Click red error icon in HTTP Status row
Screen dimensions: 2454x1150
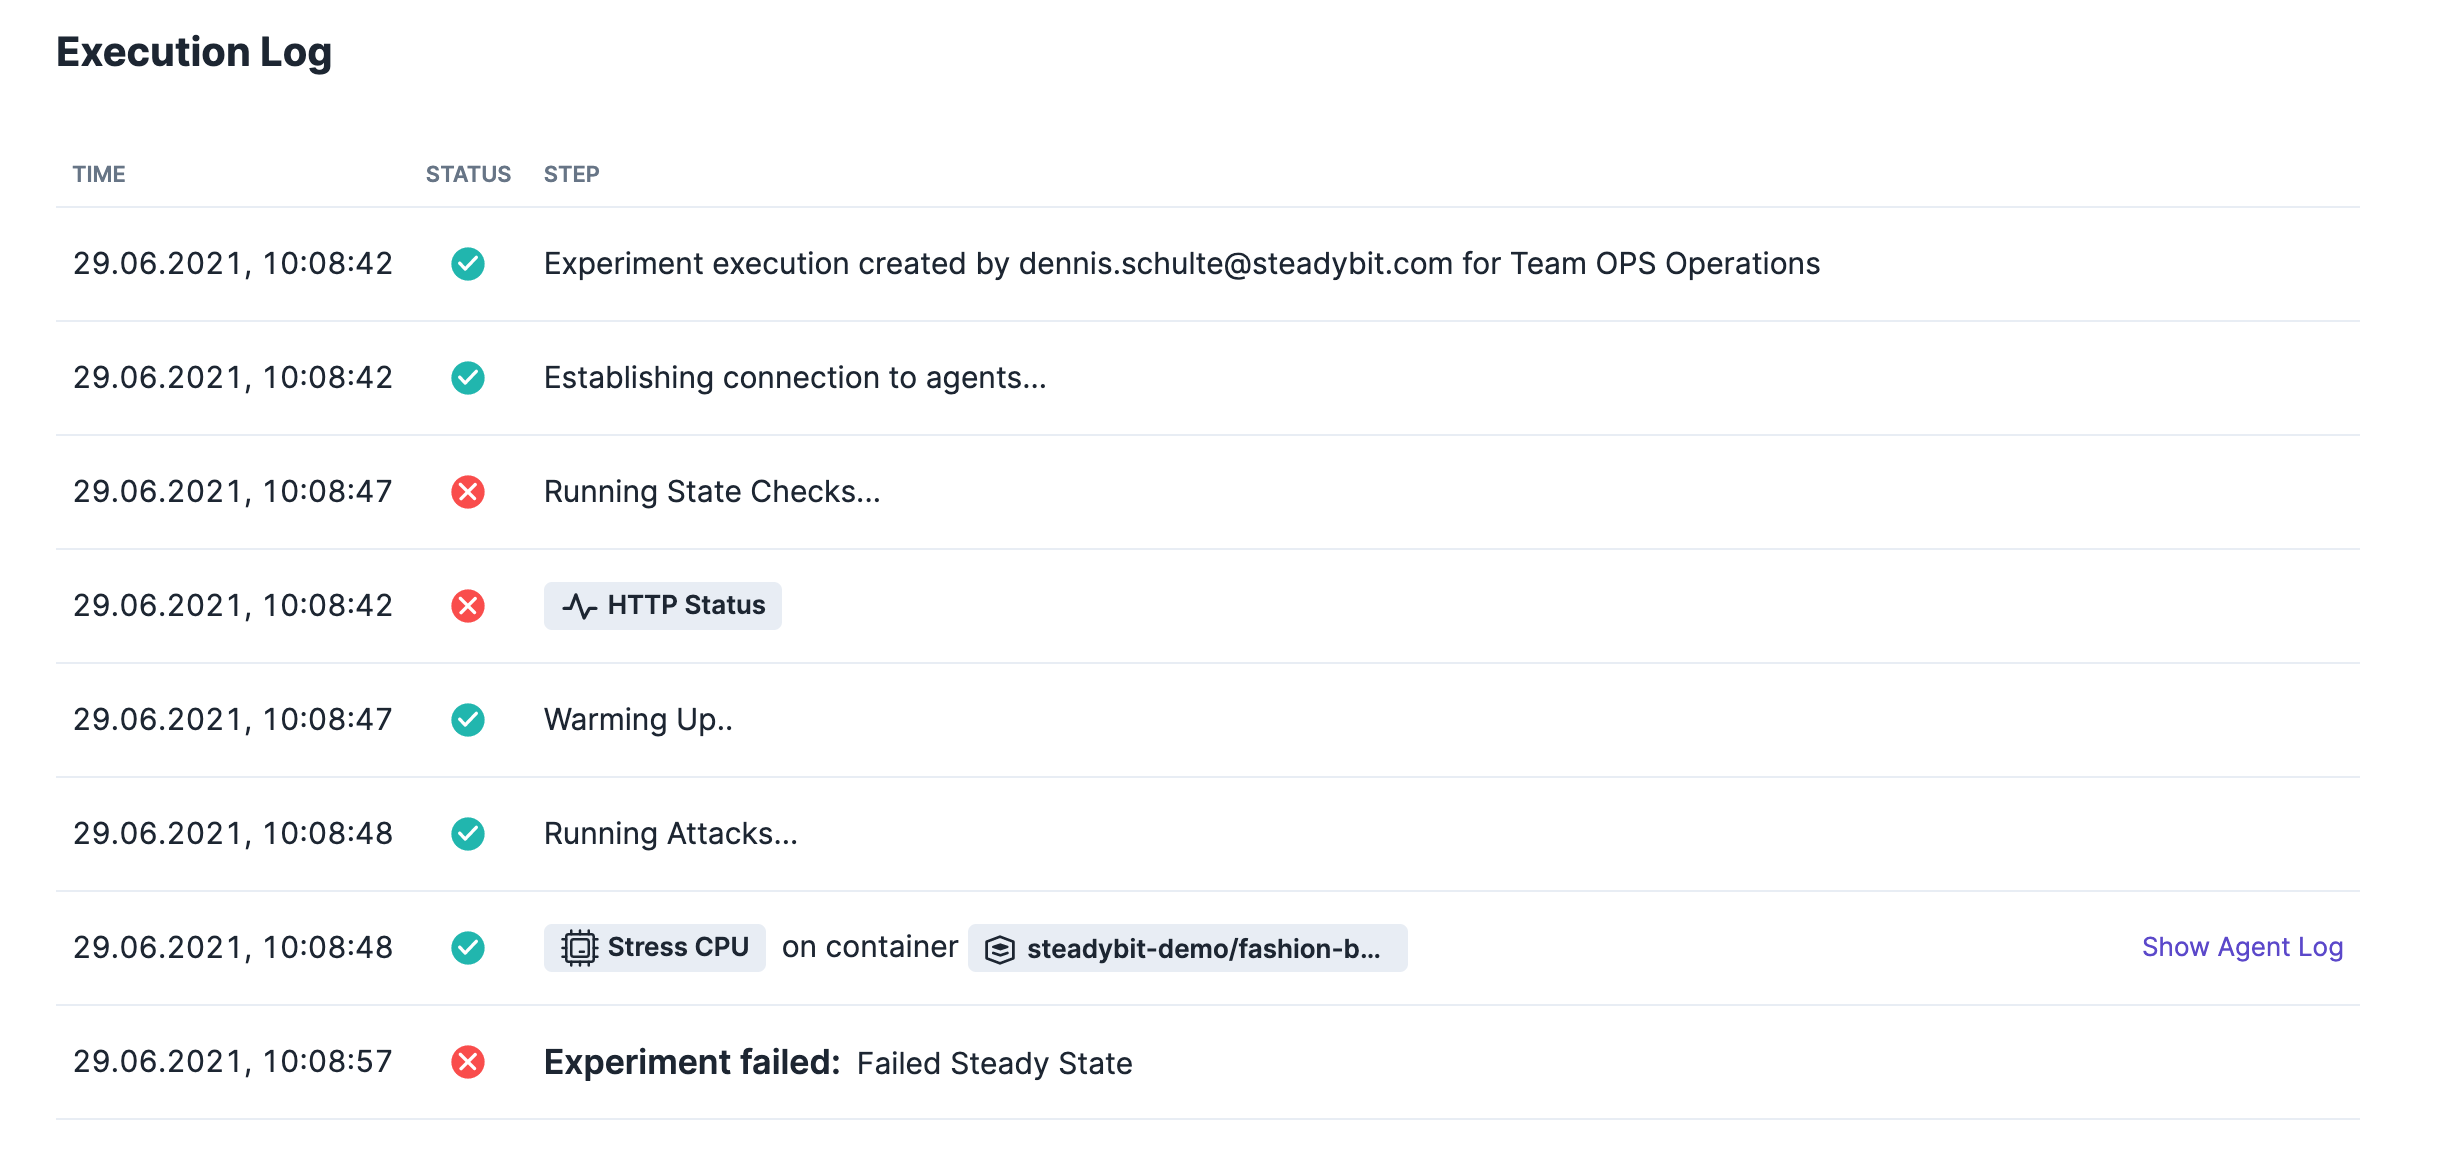(x=467, y=606)
